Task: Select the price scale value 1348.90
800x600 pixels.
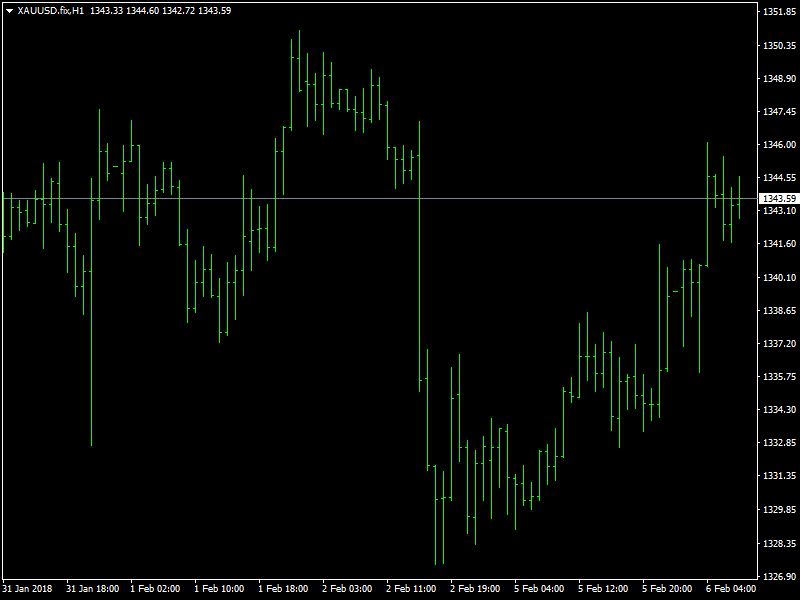Action: [779, 79]
